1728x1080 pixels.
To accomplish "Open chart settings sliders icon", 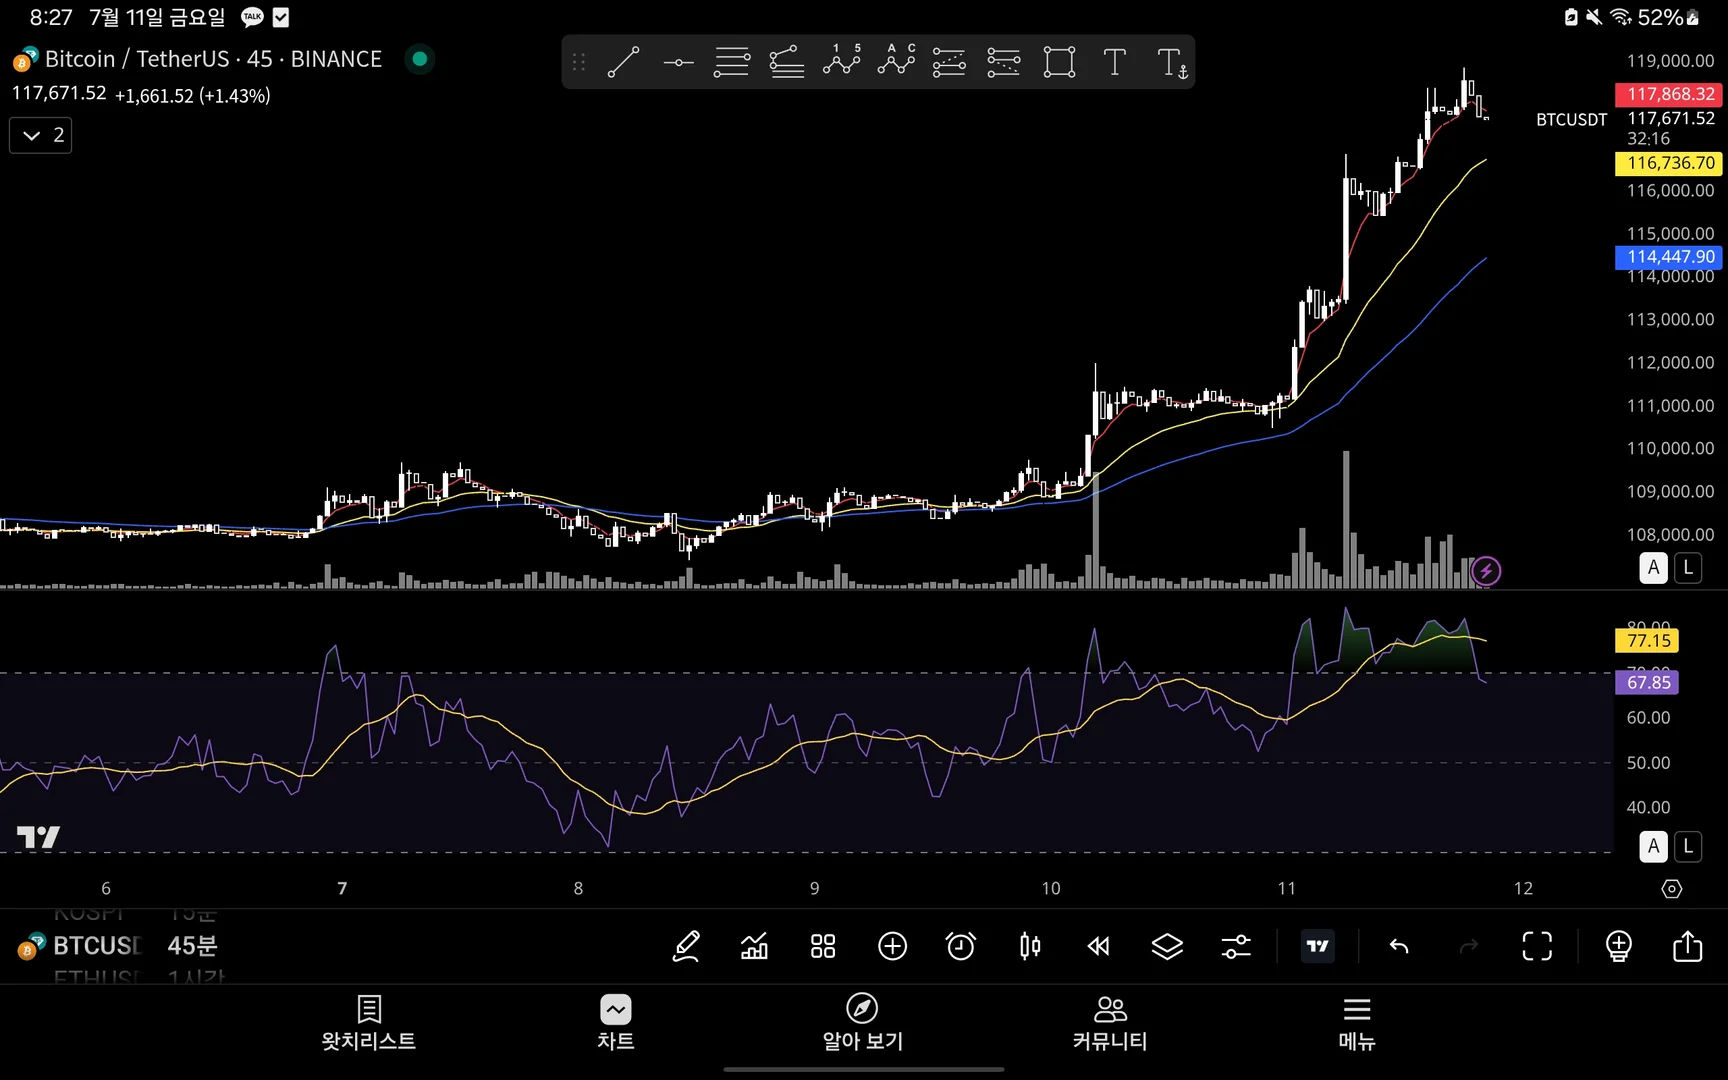I will [1236, 946].
